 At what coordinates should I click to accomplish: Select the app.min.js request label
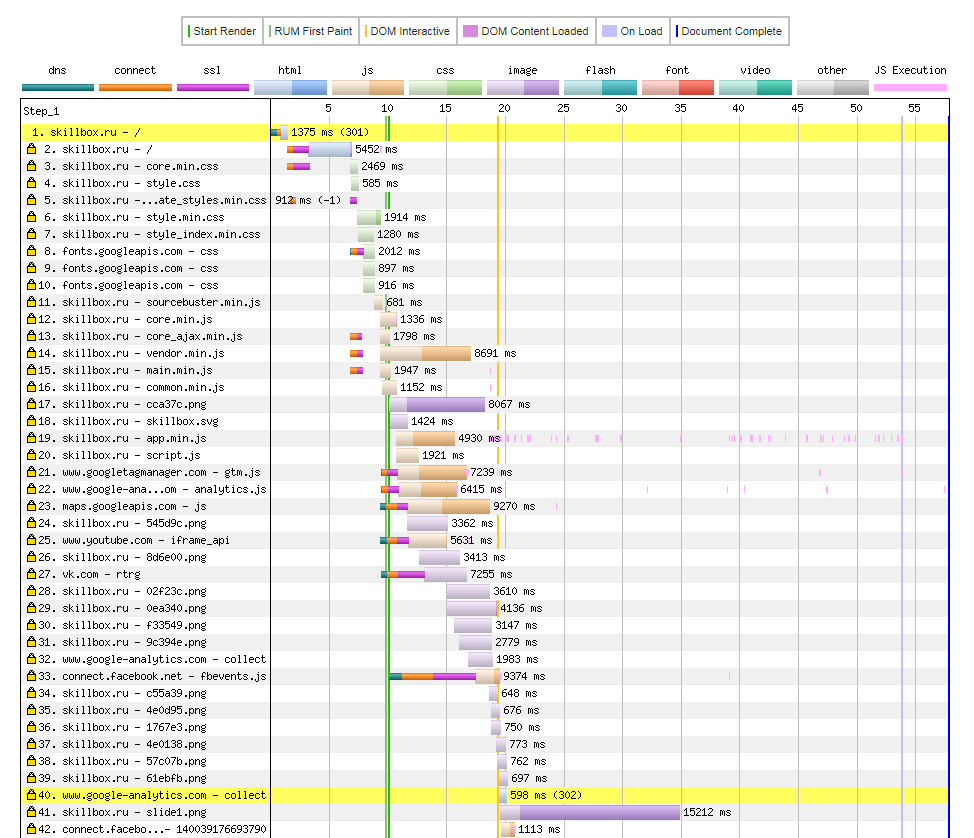click(134, 438)
